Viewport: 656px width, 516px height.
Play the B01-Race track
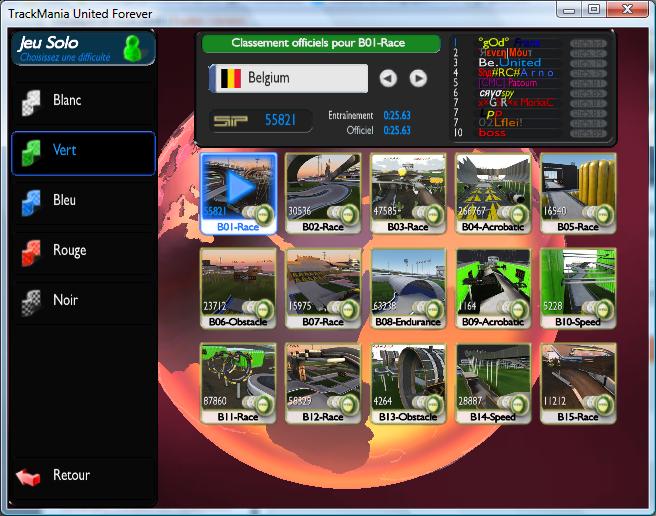click(238, 188)
